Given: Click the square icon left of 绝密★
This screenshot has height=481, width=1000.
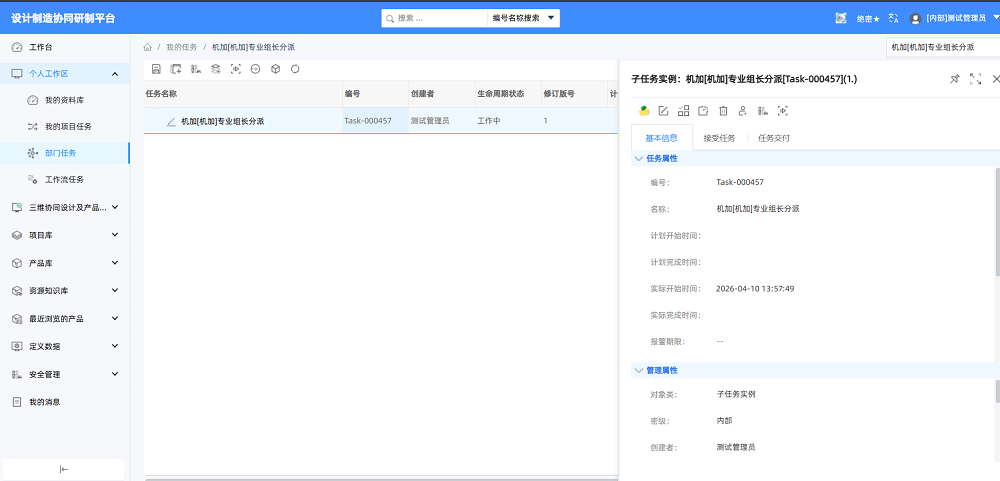Looking at the screenshot, I should coord(841,18).
